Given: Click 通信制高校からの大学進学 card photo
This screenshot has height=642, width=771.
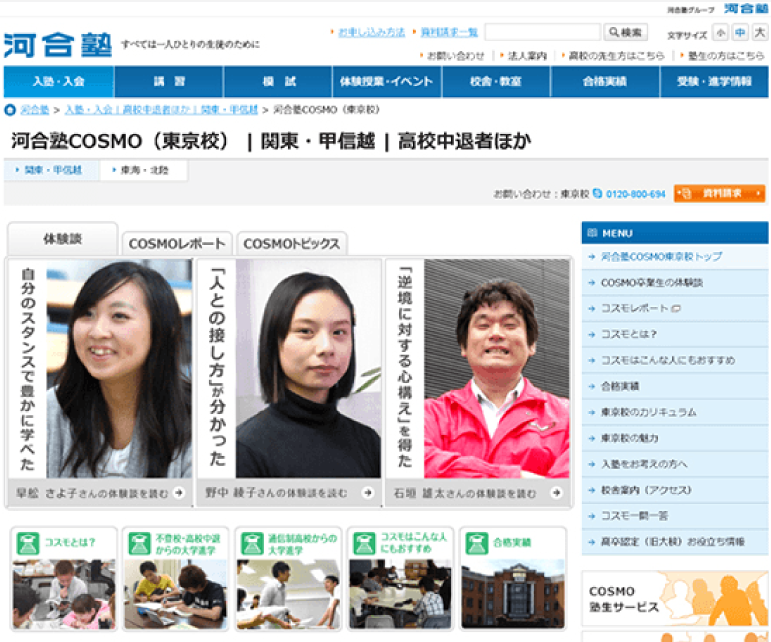Looking at the screenshot, I should (288, 594).
